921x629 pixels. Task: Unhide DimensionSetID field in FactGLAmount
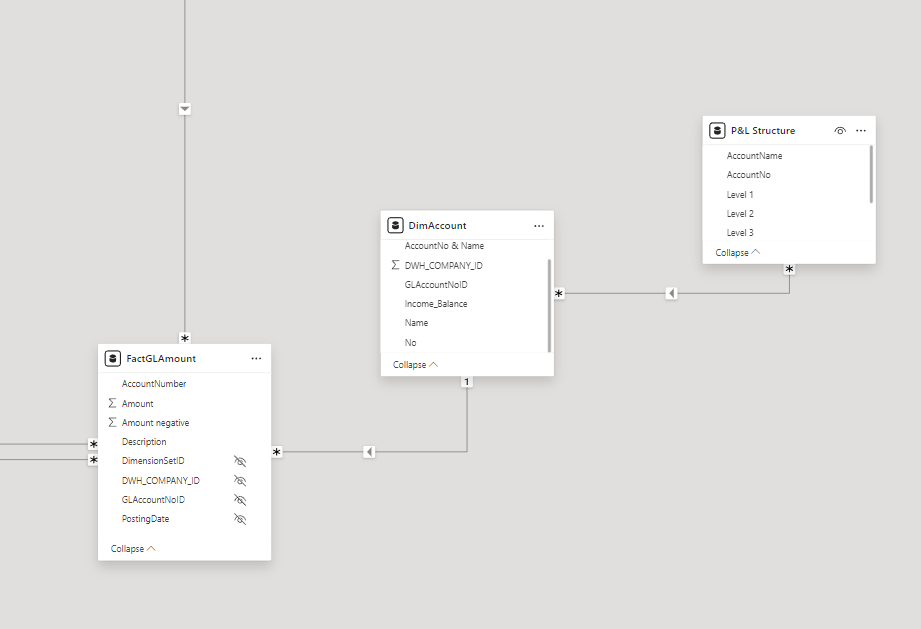click(x=240, y=461)
